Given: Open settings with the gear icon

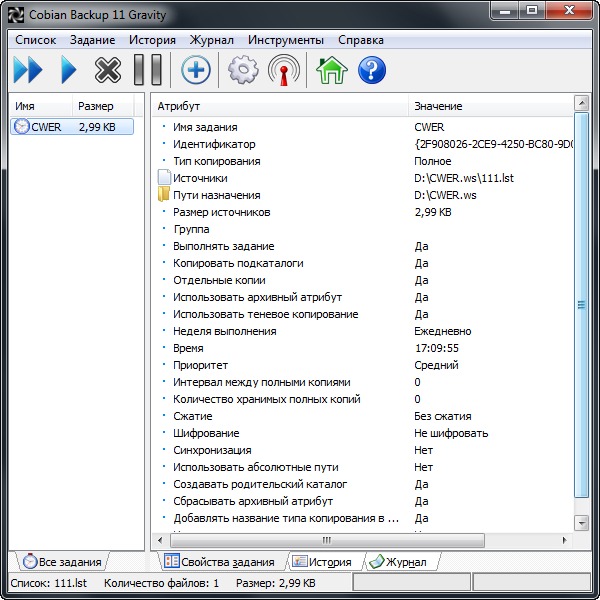Looking at the screenshot, I should point(243,70).
